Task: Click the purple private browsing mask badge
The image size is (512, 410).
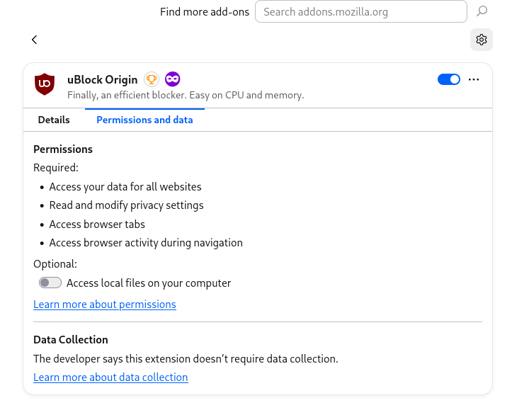Action: [x=172, y=79]
